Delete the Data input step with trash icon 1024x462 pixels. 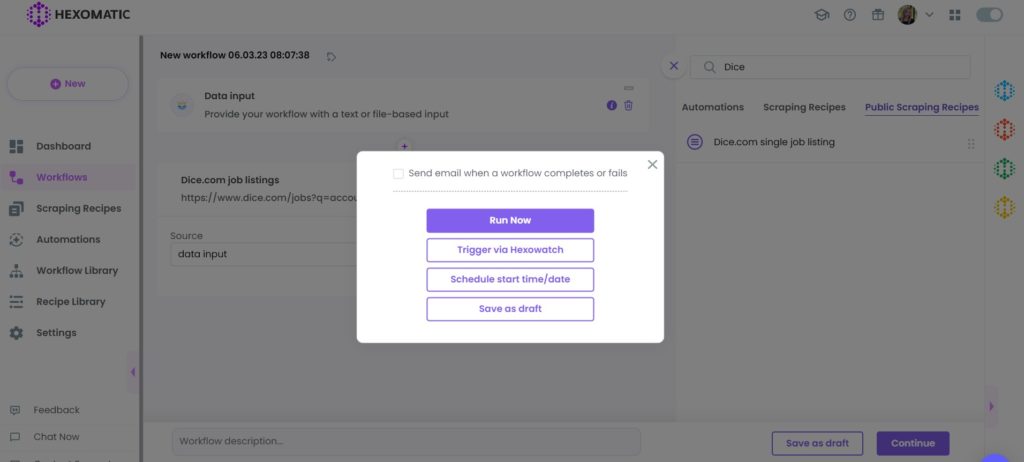(x=628, y=105)
